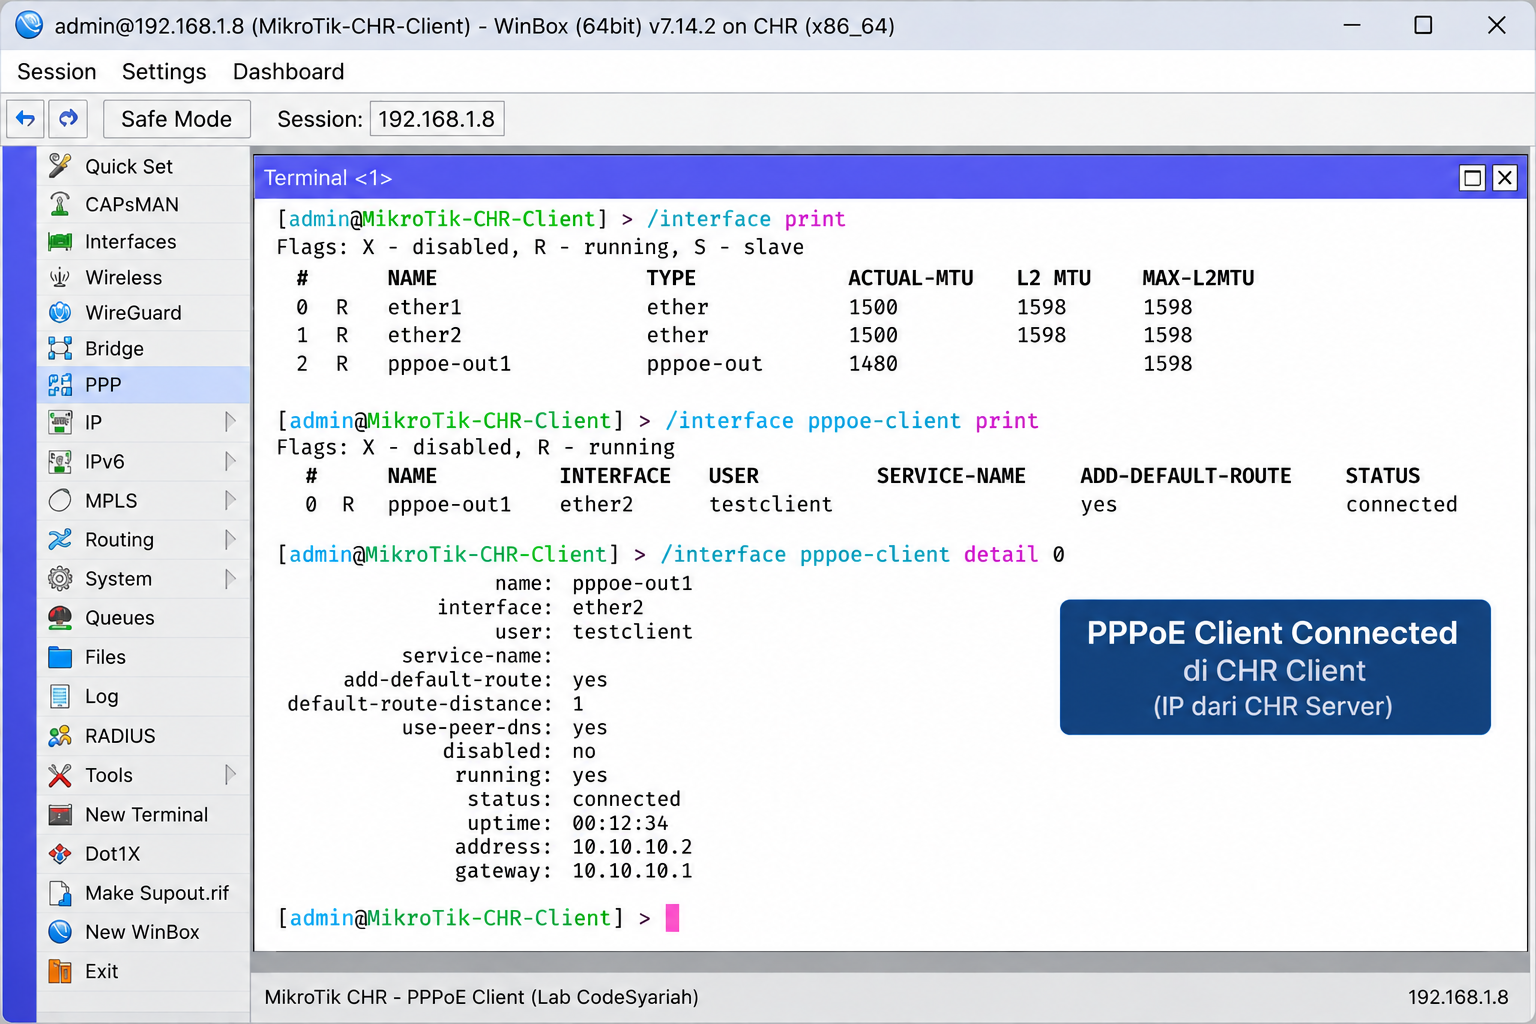Click the terminal prompt cursor block
The image size is (1536, 1024).
(672, 917)
